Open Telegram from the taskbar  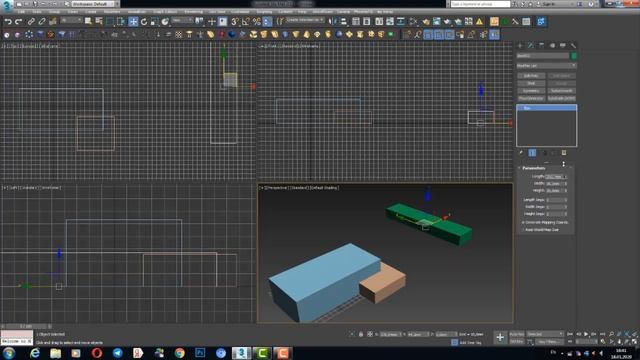click(118, 353)
